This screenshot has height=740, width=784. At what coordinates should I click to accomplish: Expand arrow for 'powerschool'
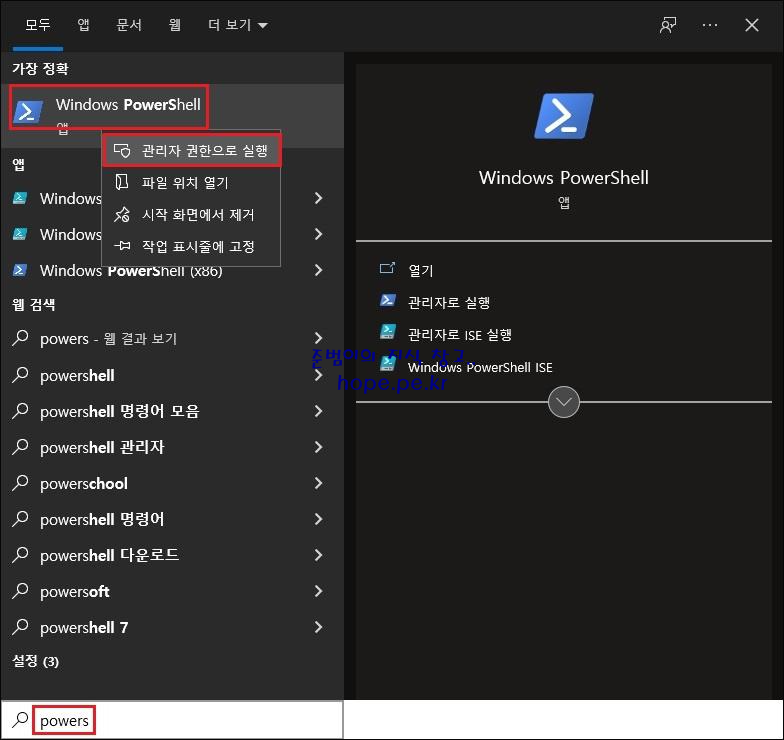[318, 484]
